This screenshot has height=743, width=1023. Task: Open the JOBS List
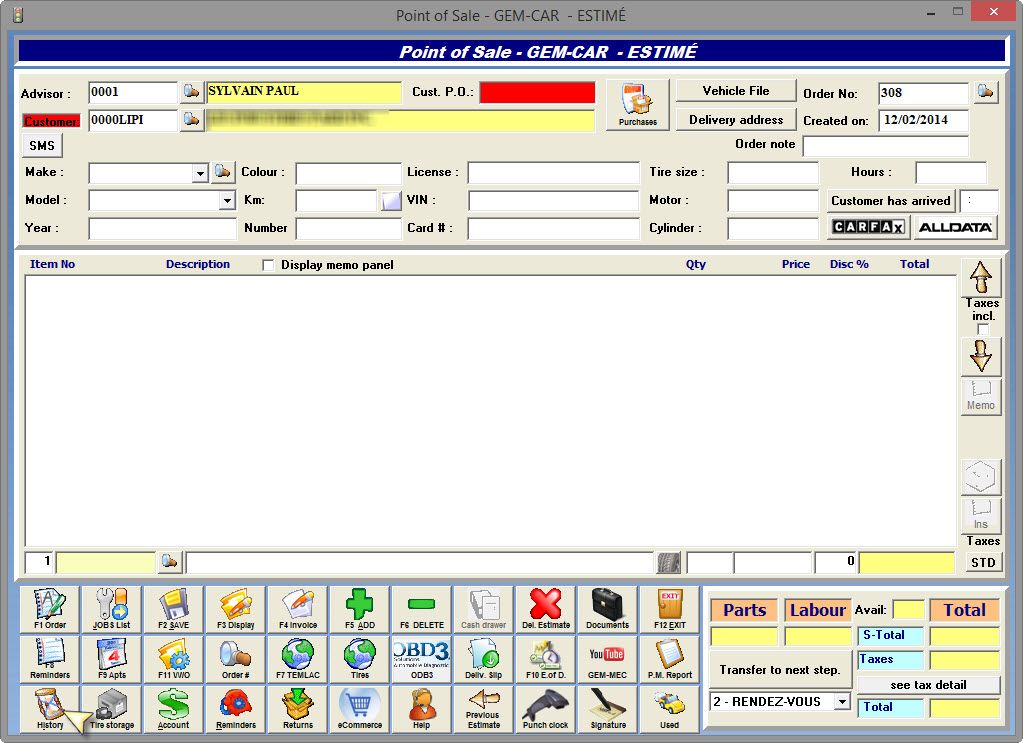pos(112,609)
